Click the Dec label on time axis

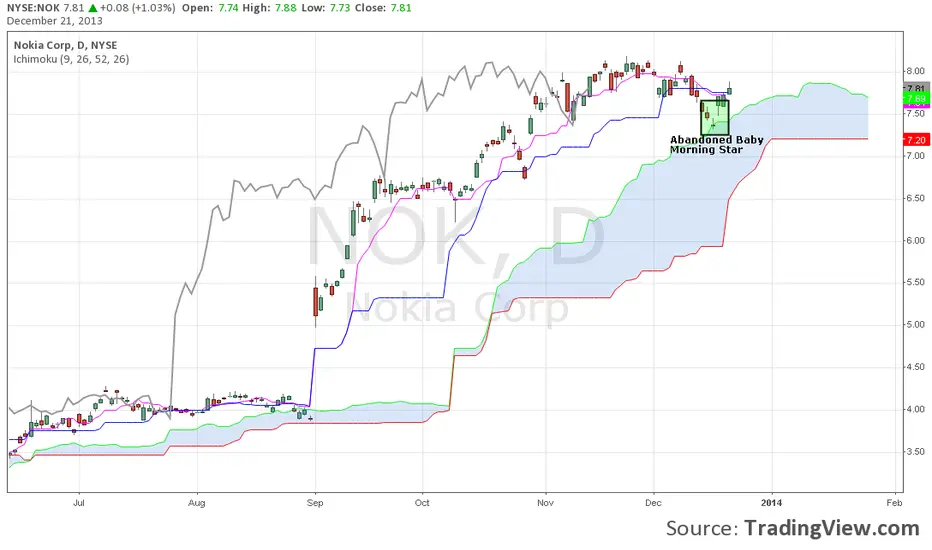coord(653,503)
